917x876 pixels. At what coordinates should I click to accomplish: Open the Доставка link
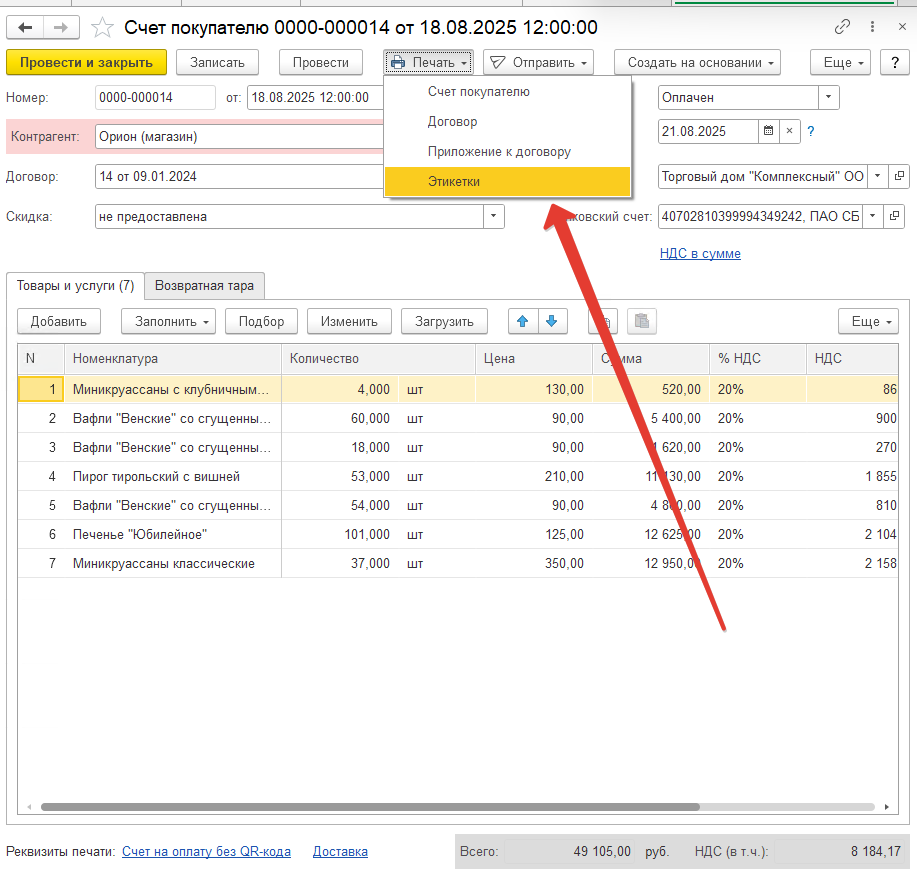(x=340, y=851)
